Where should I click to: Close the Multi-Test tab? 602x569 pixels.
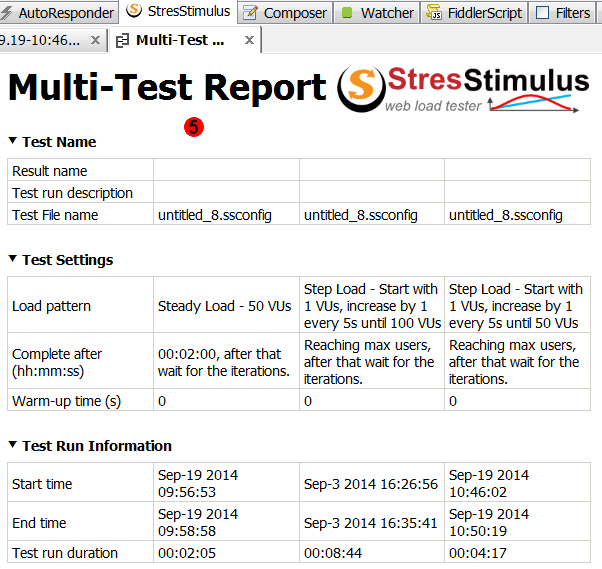pyautogui.click(x=250, y=40)
